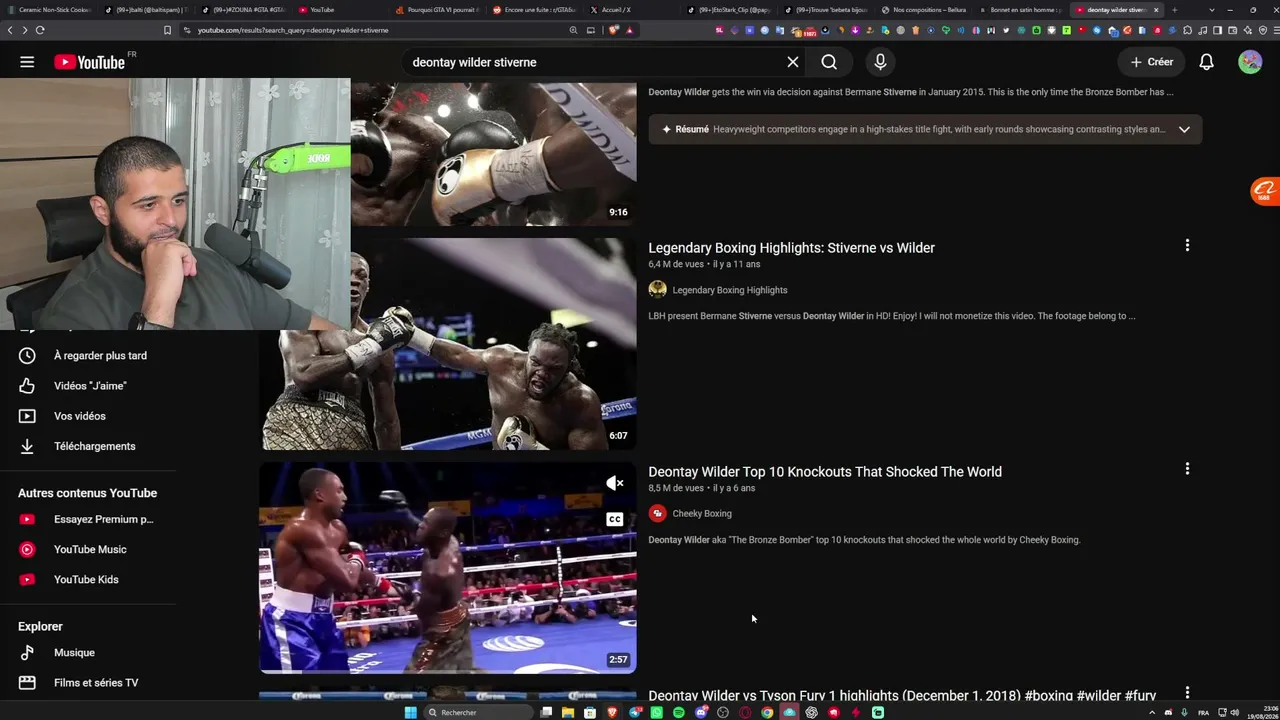Screen dimensions: 1280x720
Task: Show hidden system tray icons
Action: [x=1152, y=713]
